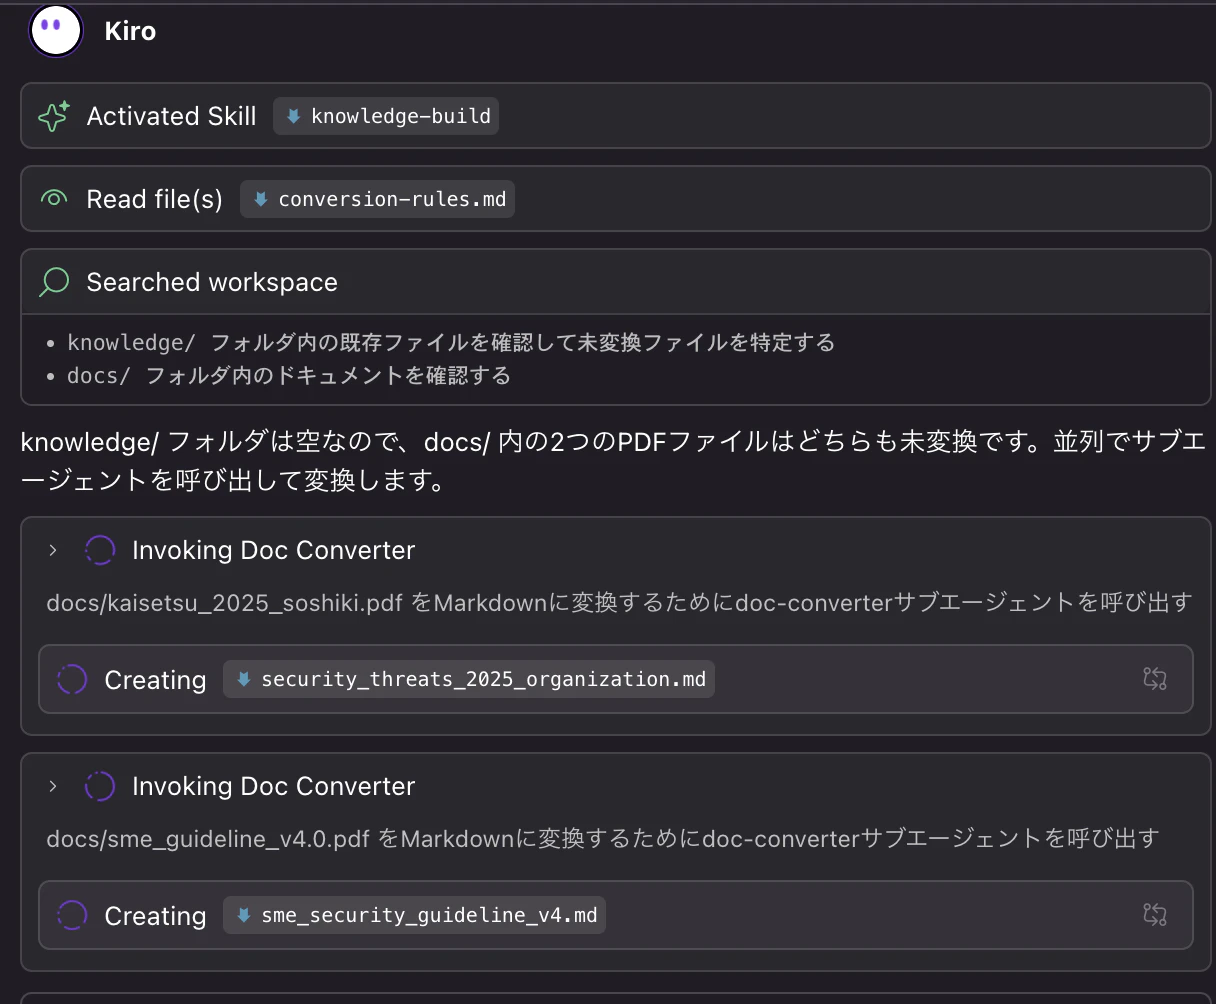This screenshot has width=1216, height=1004.
Task: Open security_threats_2025_organization.md file chip
Action: click(x=469, y=680)
